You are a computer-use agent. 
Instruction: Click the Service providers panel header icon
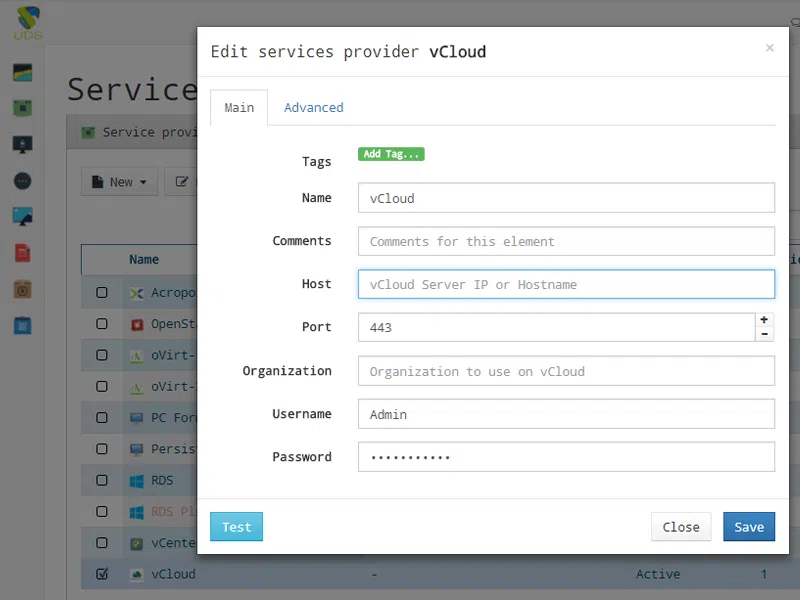89,133
